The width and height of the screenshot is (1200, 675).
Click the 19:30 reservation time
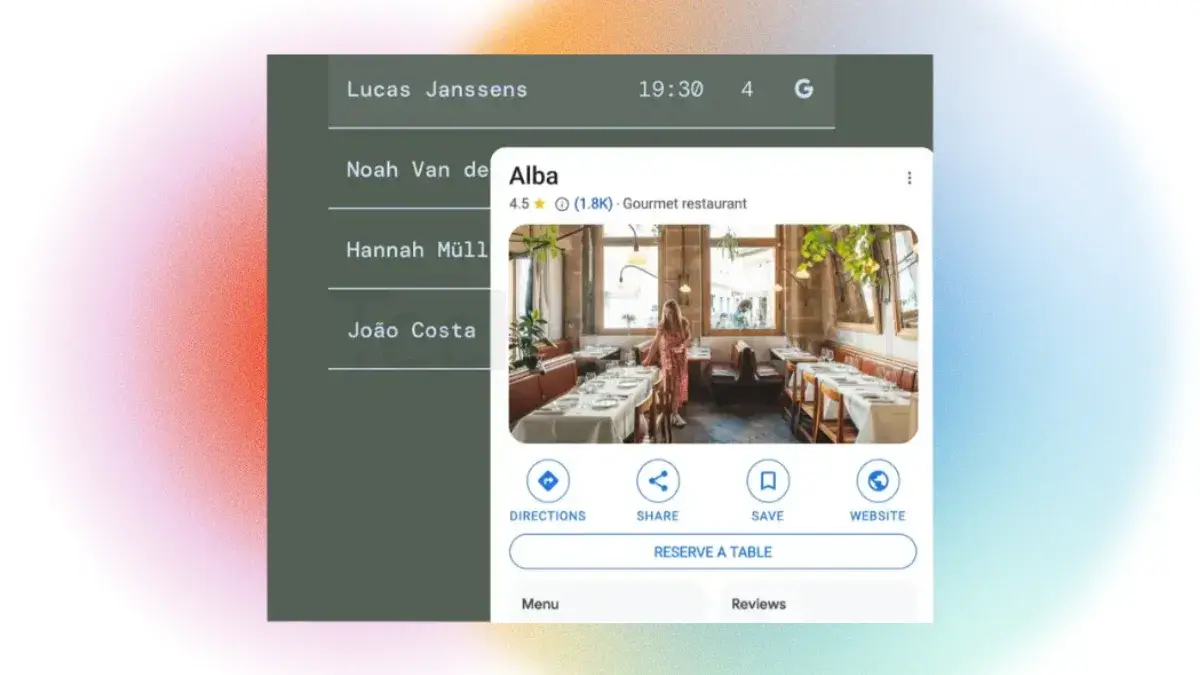click(671, 89)
